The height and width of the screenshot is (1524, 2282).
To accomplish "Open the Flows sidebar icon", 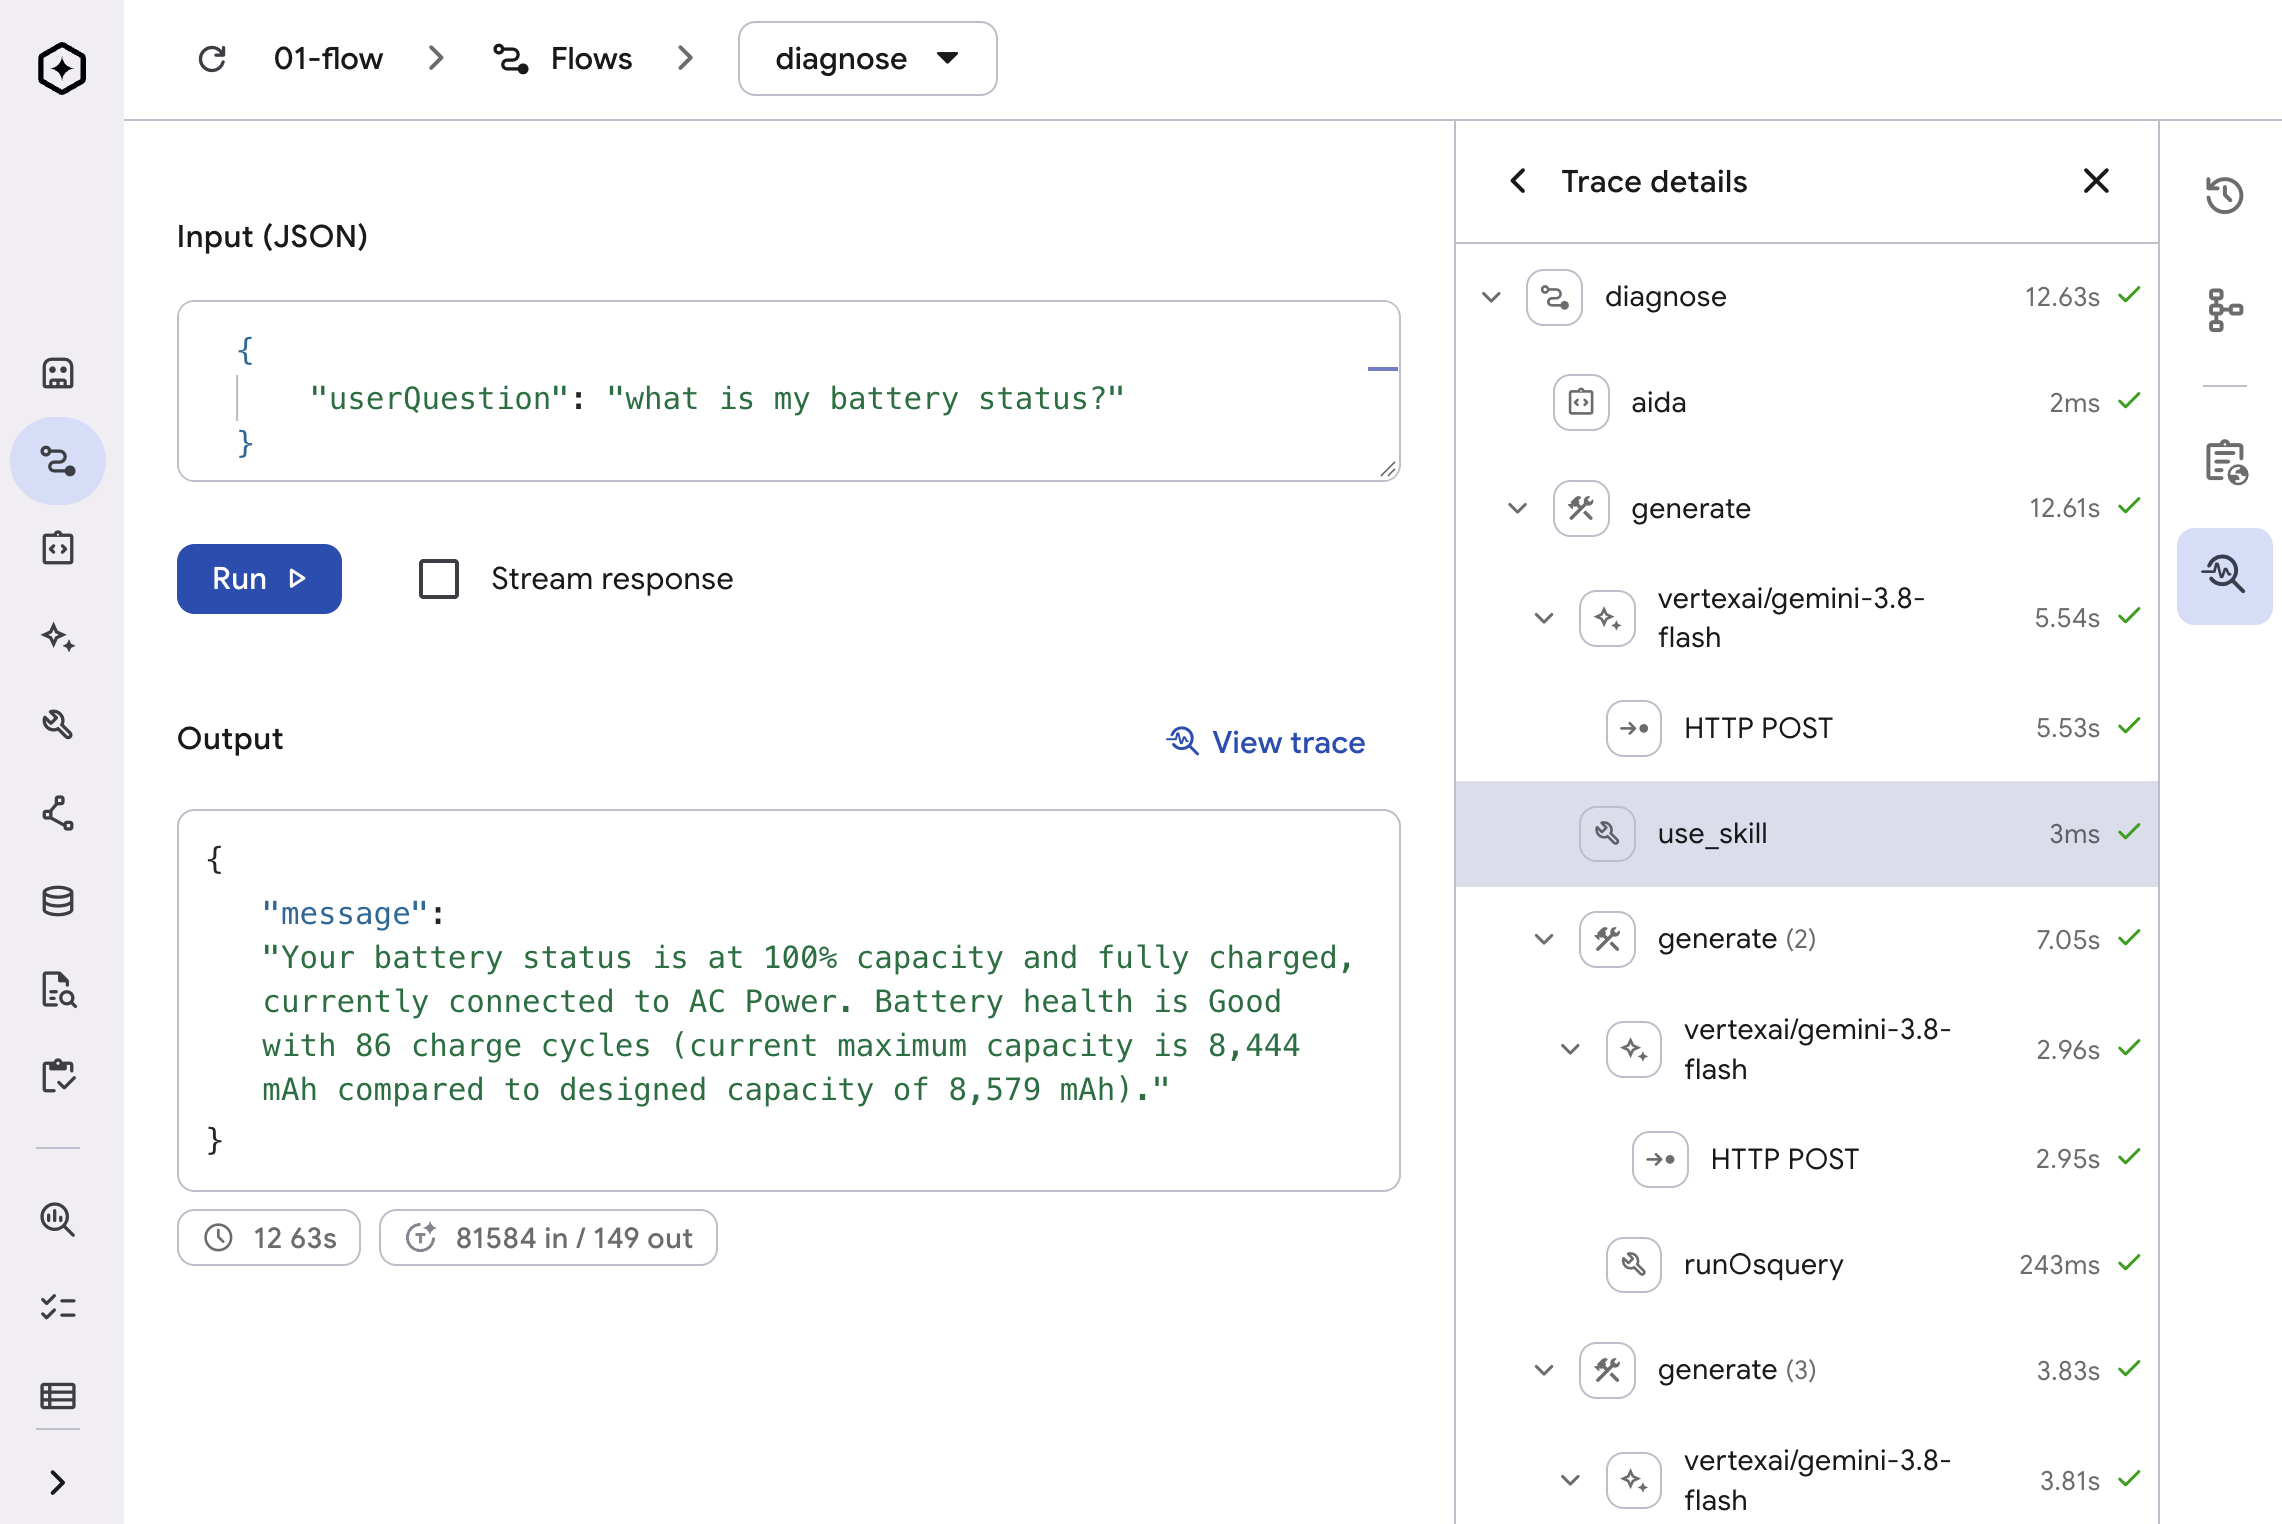I will pos(58,461).
